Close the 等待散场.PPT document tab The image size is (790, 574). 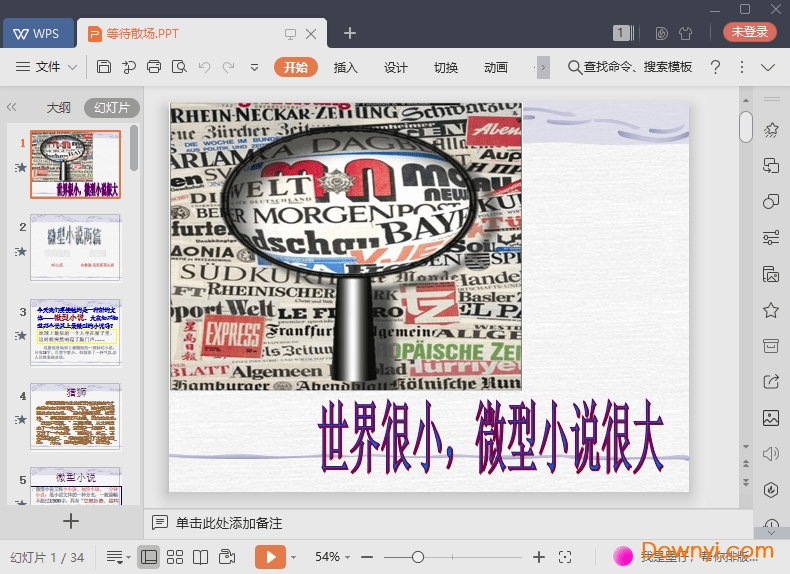coord(311,34)
